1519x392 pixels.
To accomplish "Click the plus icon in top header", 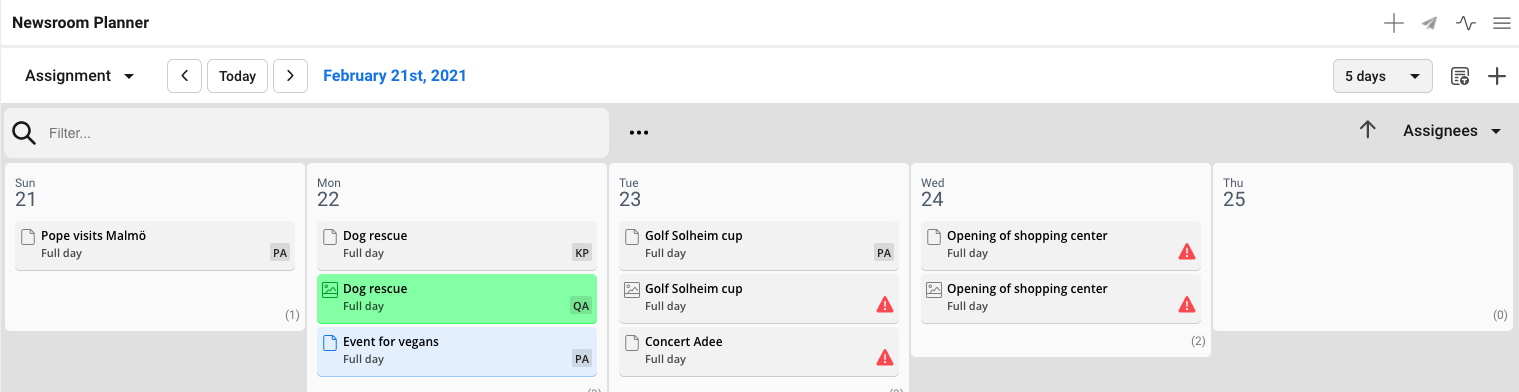I will click(x=1394, y=23).
